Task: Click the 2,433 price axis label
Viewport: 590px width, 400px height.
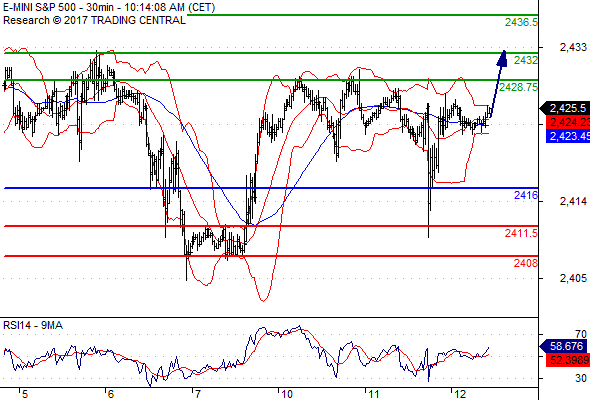Action: (x=573, y=47)
